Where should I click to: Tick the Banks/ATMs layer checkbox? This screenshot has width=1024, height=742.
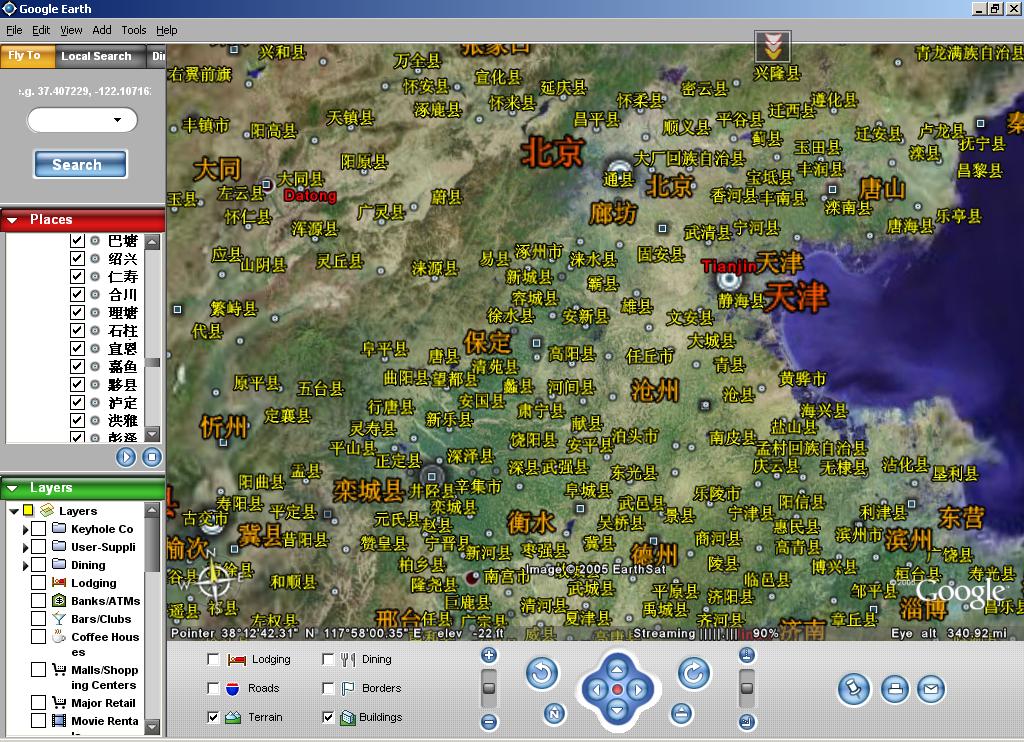tap(38, 601)
